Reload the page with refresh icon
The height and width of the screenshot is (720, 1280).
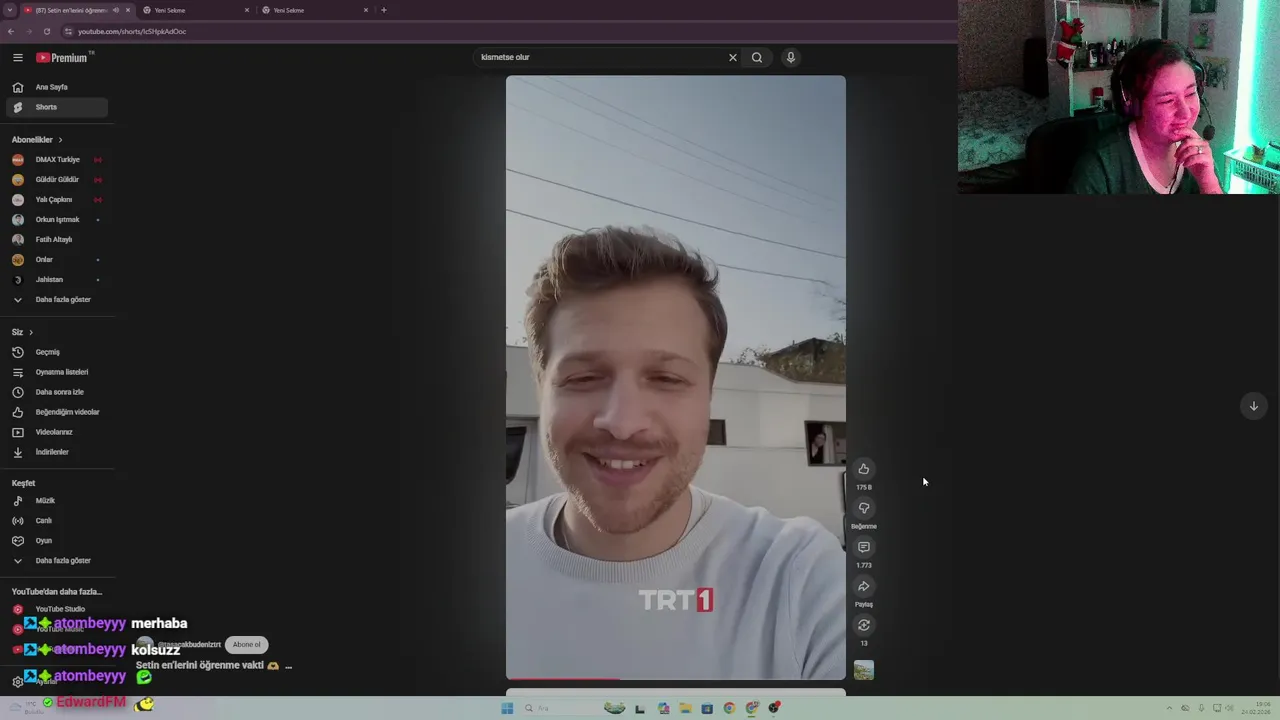tap(46, 31)
